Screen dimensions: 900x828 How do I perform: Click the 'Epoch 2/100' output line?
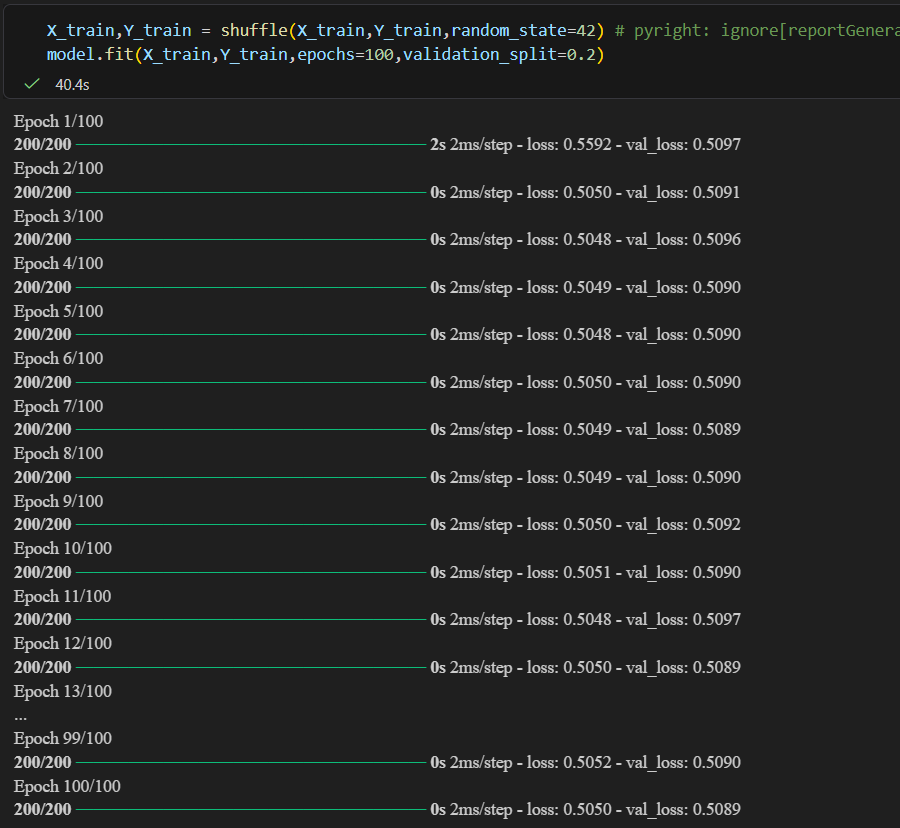(x=59, y=169)
